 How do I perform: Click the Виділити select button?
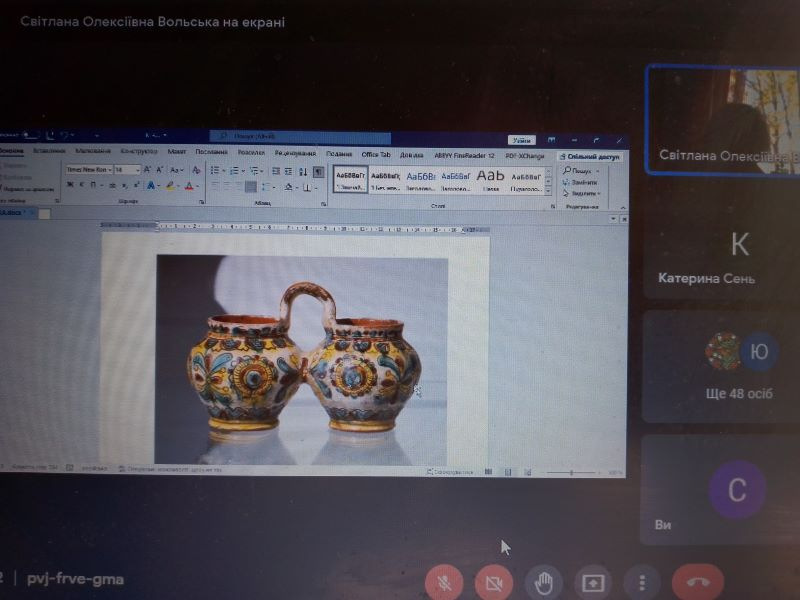coord(581,193)
